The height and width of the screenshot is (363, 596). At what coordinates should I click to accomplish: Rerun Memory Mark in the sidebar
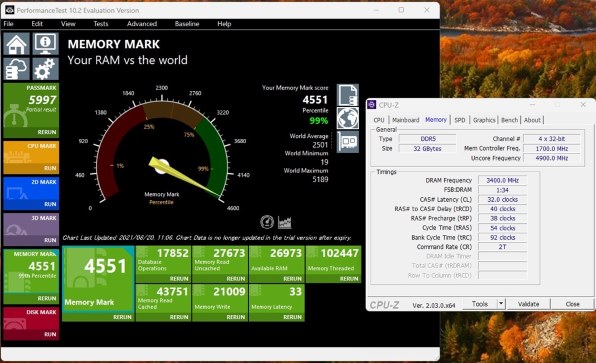(47, 298)
